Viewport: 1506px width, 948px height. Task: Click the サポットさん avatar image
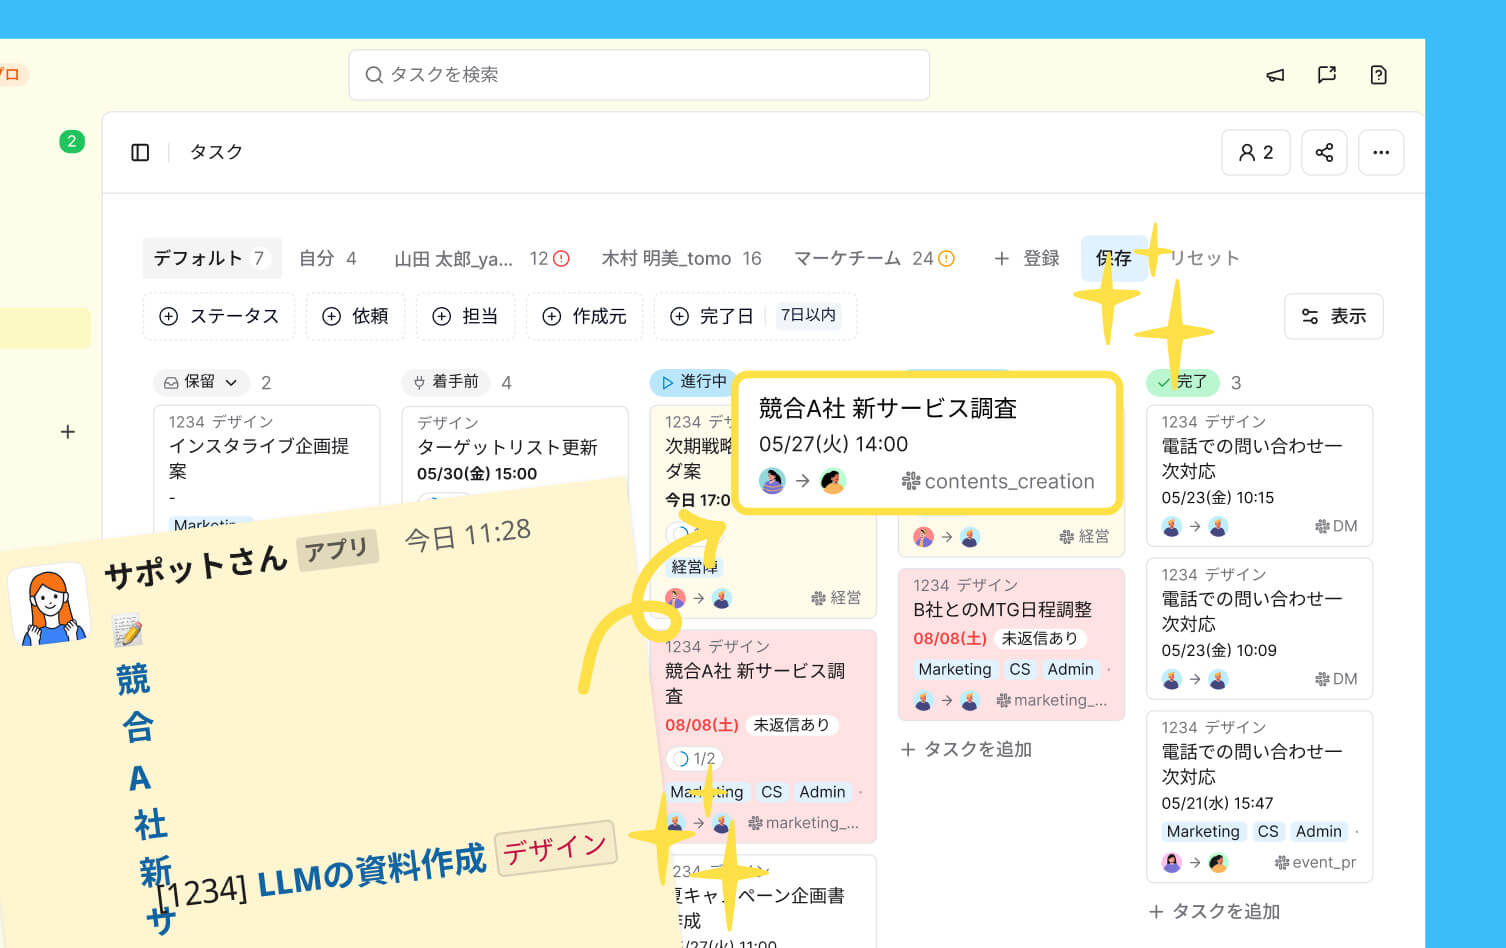(x=47, y=607)
